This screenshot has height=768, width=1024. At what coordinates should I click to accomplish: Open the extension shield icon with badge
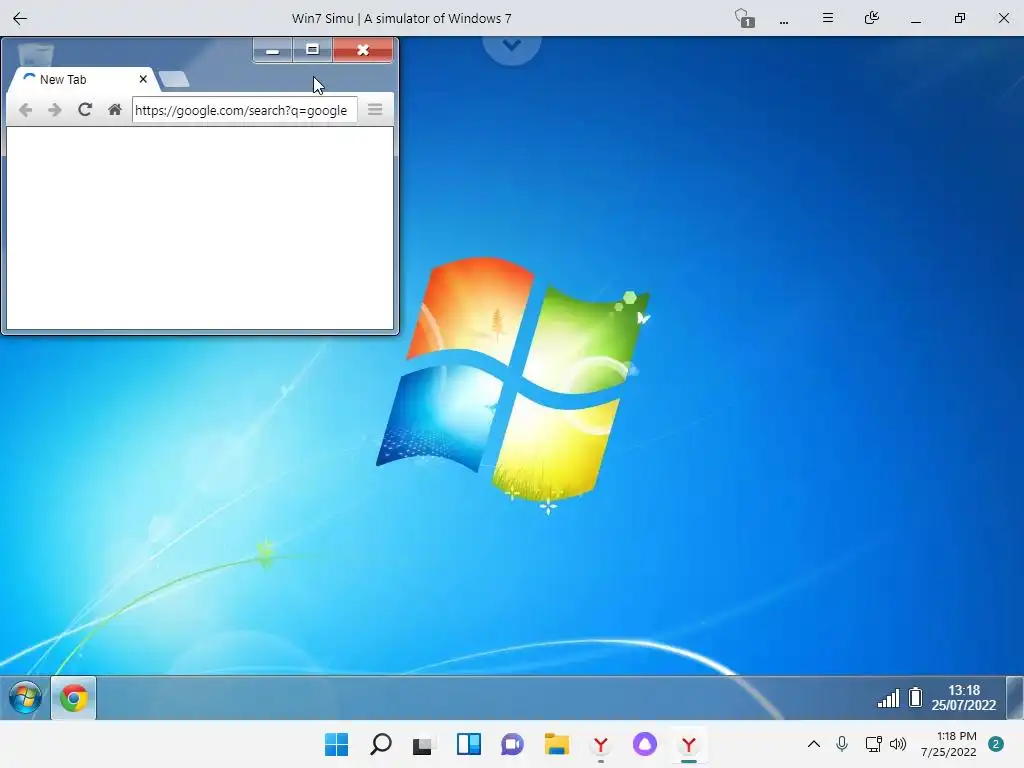point(744,18)
